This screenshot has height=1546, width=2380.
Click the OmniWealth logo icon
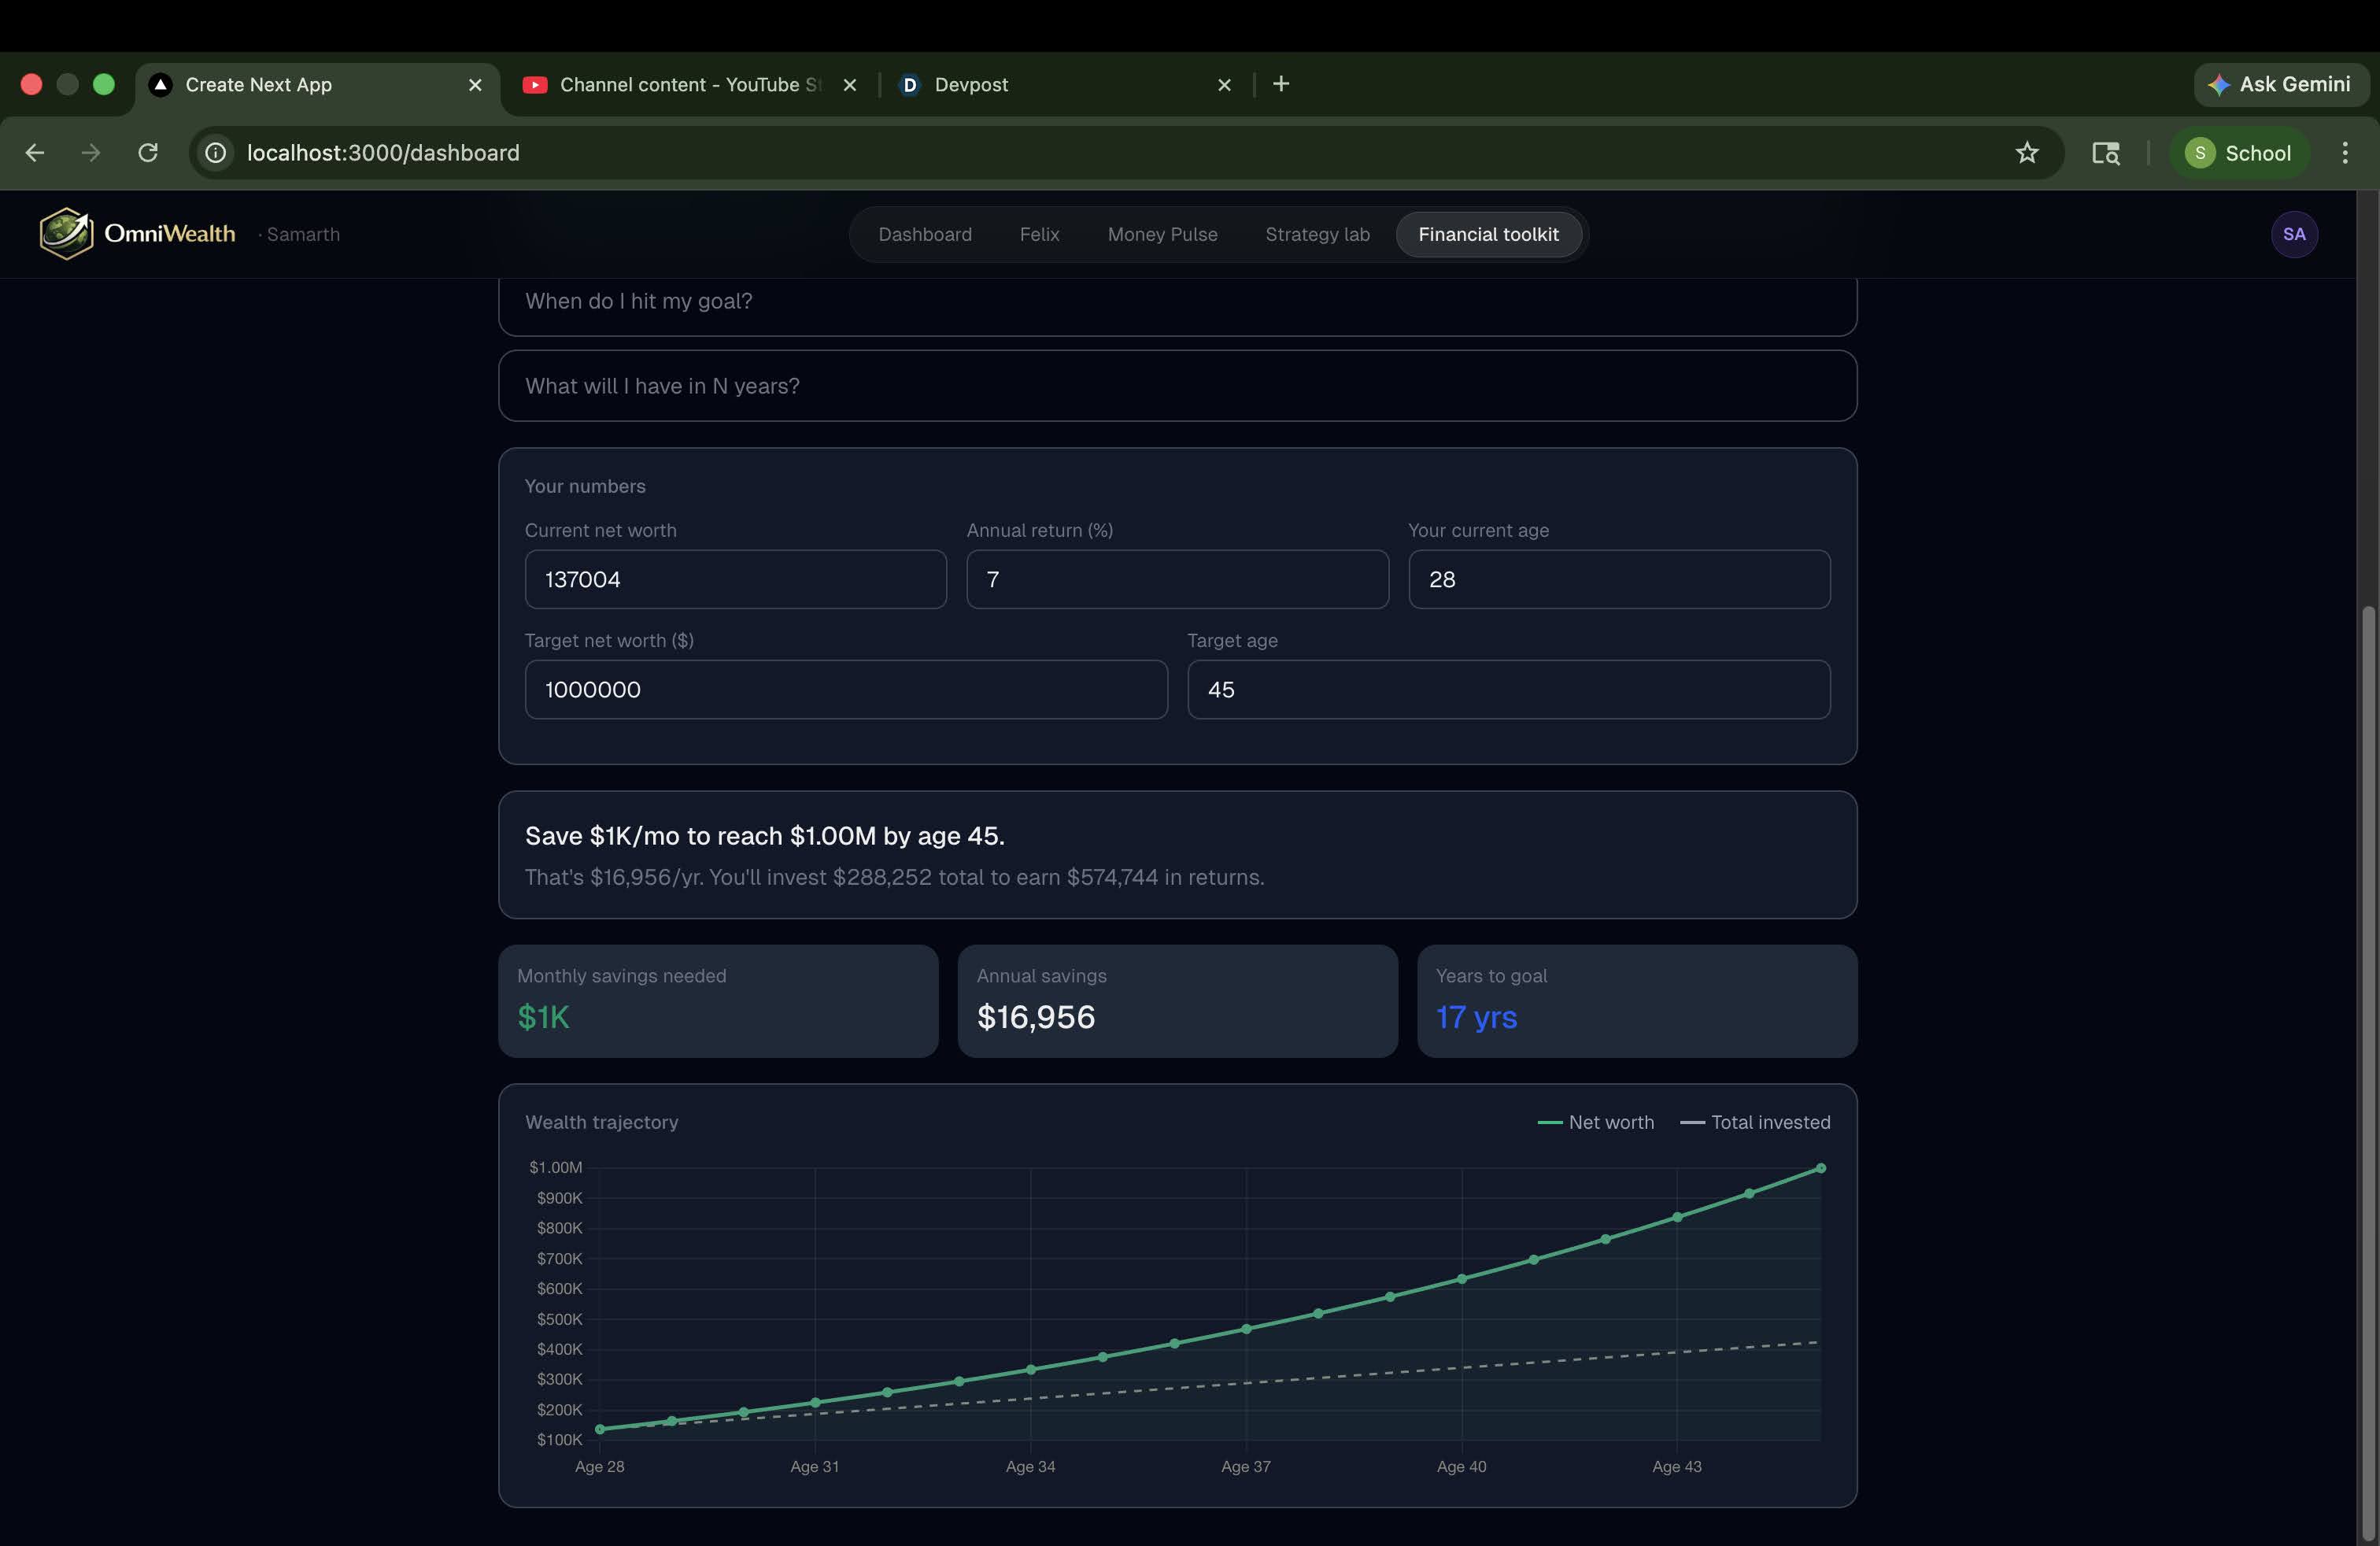tap(66, 233)
